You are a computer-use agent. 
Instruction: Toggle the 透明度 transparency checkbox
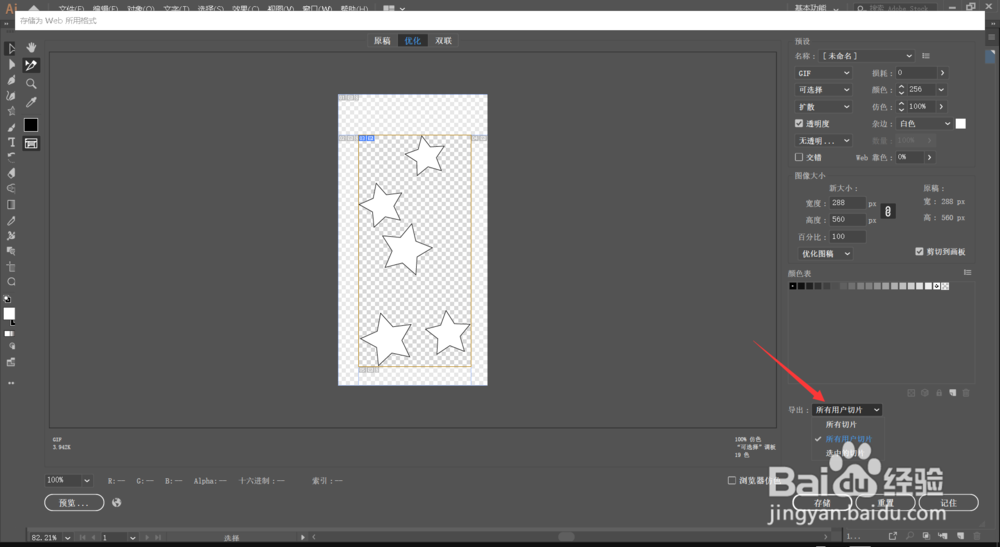pos(798,123)
